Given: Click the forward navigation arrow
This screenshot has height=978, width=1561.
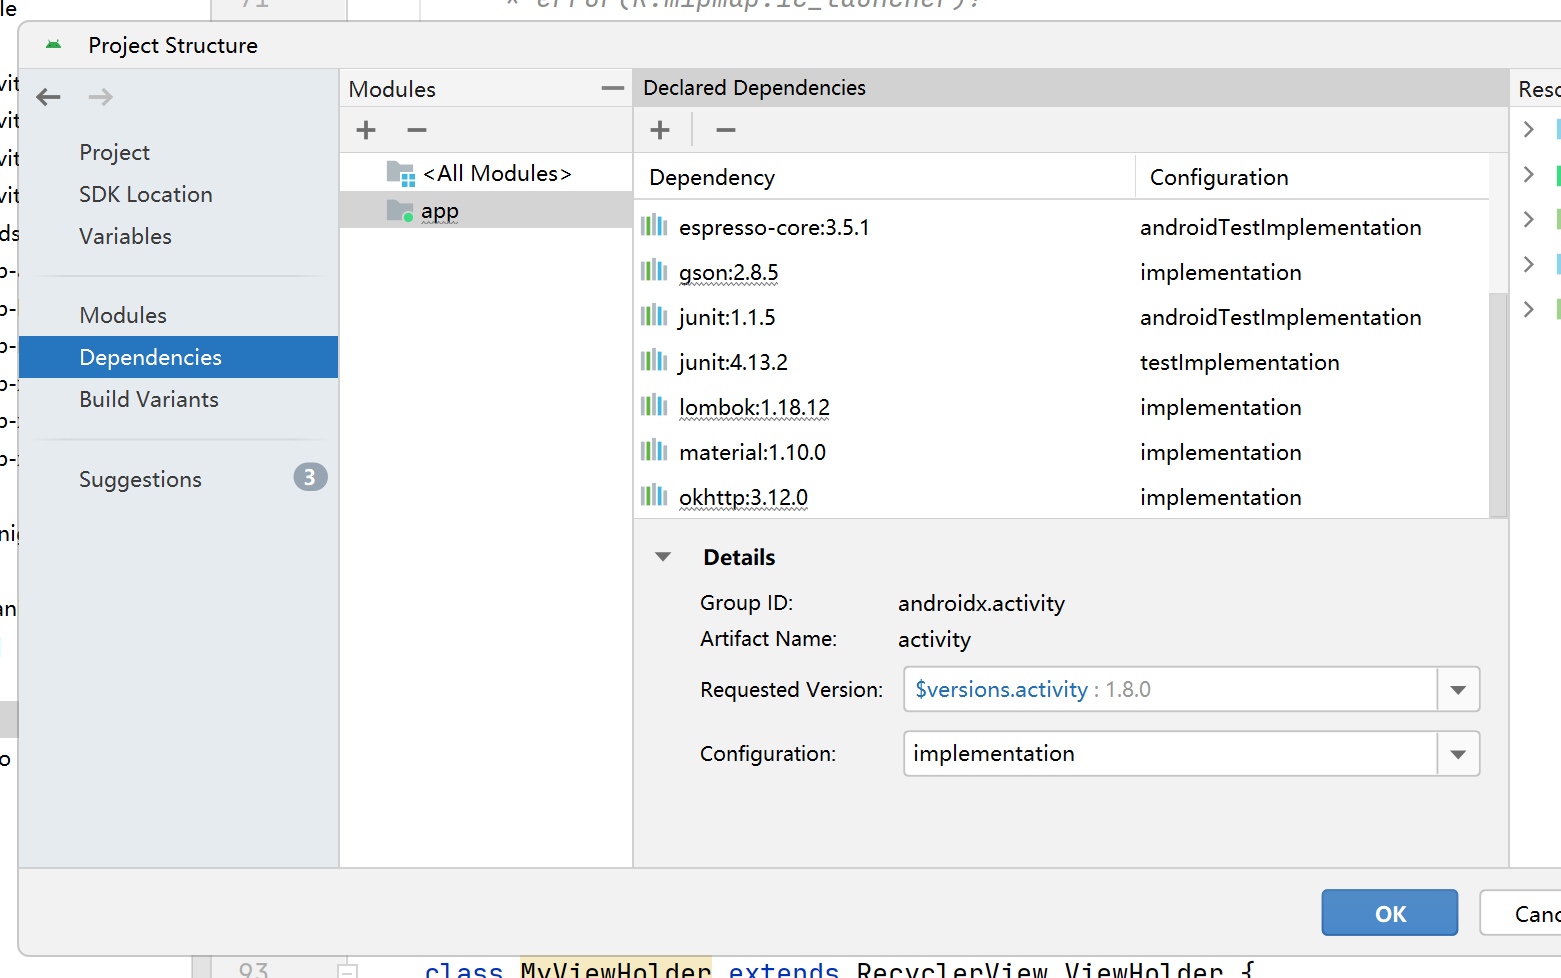Looking at the screenshot, I should click(x=100, y=97).
